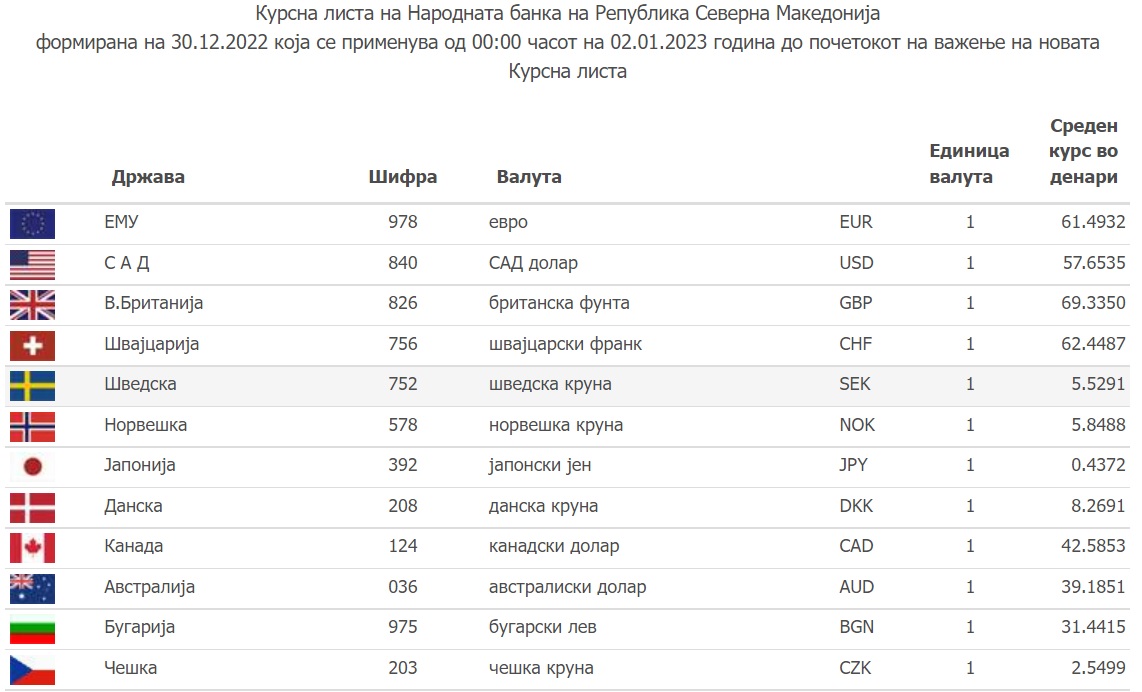Click the European Union flag icon
Screen dimensions: 1142x692
pos(32,224)
